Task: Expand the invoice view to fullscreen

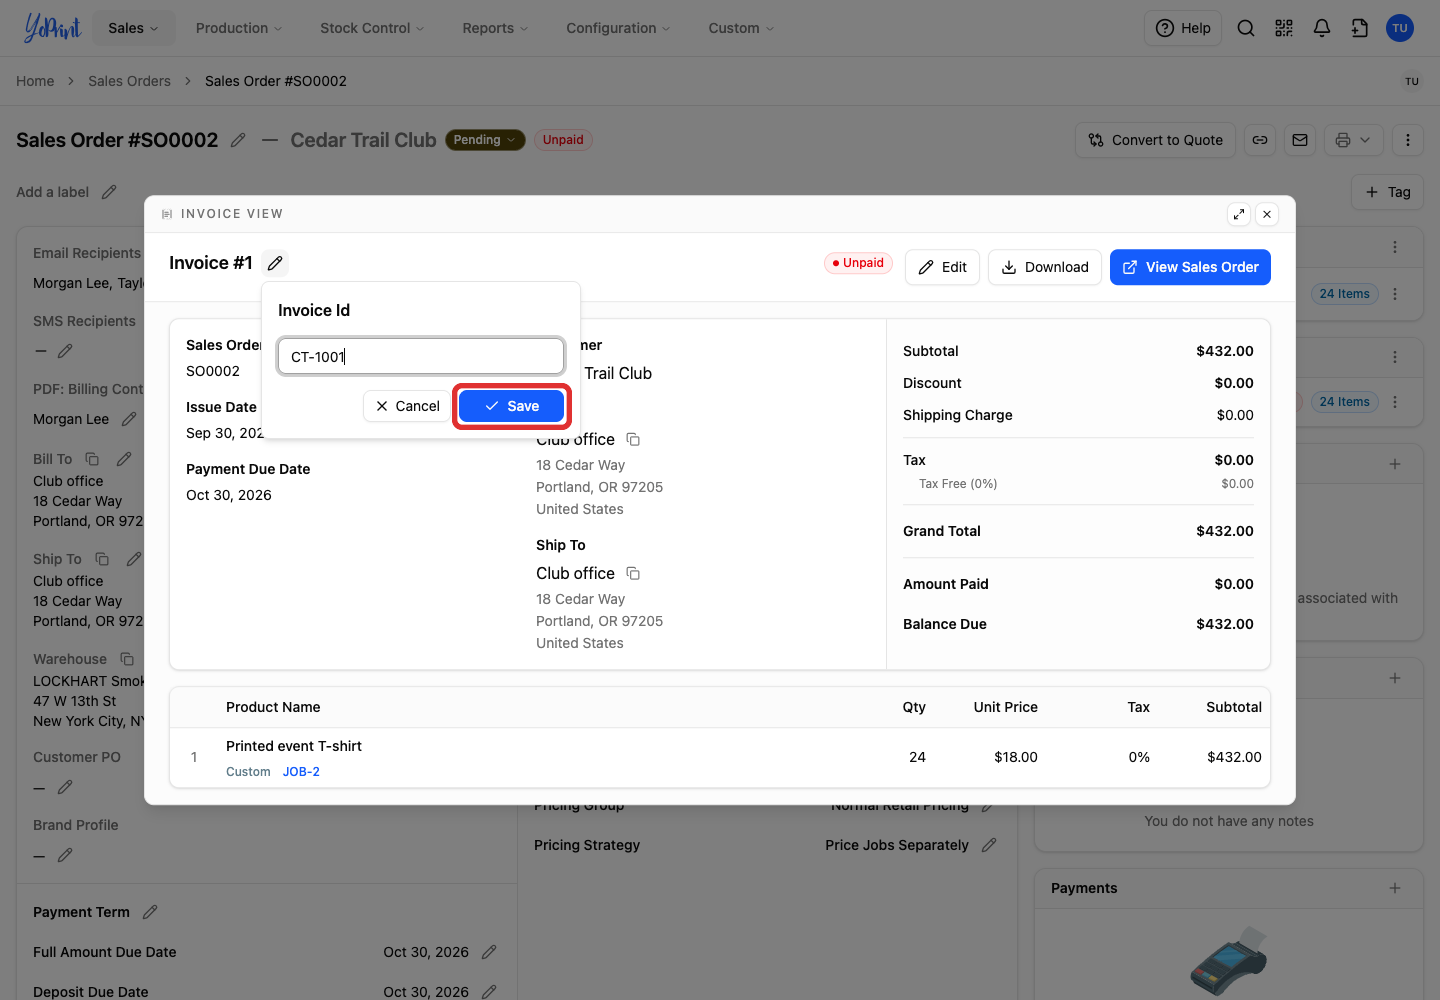Action: pos(1239,214)
